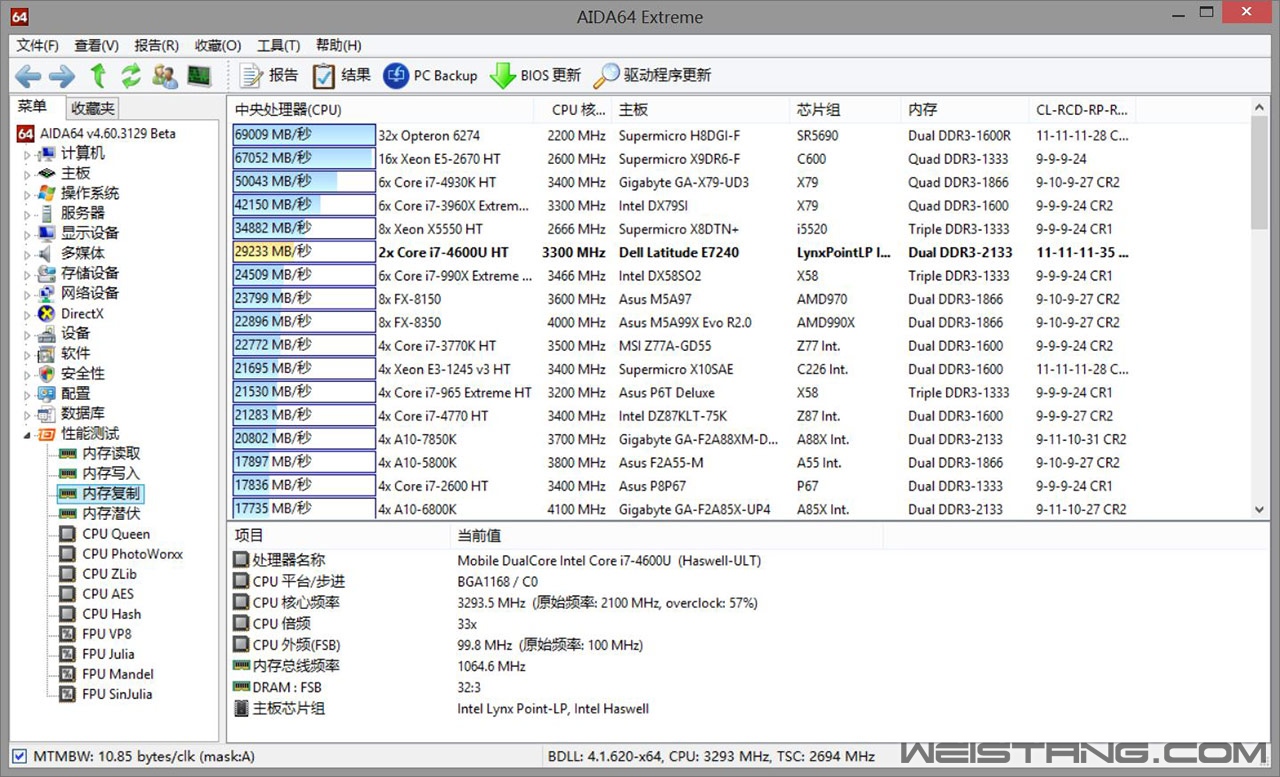Toggle the MTMBW status bar checkbox

click(x=19, y=756)
